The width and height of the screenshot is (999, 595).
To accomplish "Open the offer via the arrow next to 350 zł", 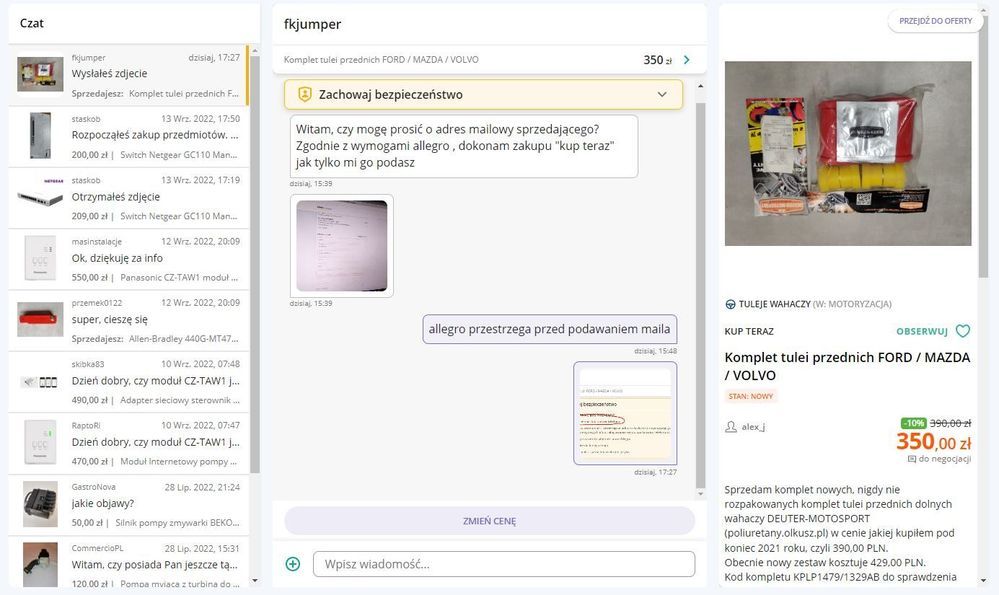I will 686,60.
